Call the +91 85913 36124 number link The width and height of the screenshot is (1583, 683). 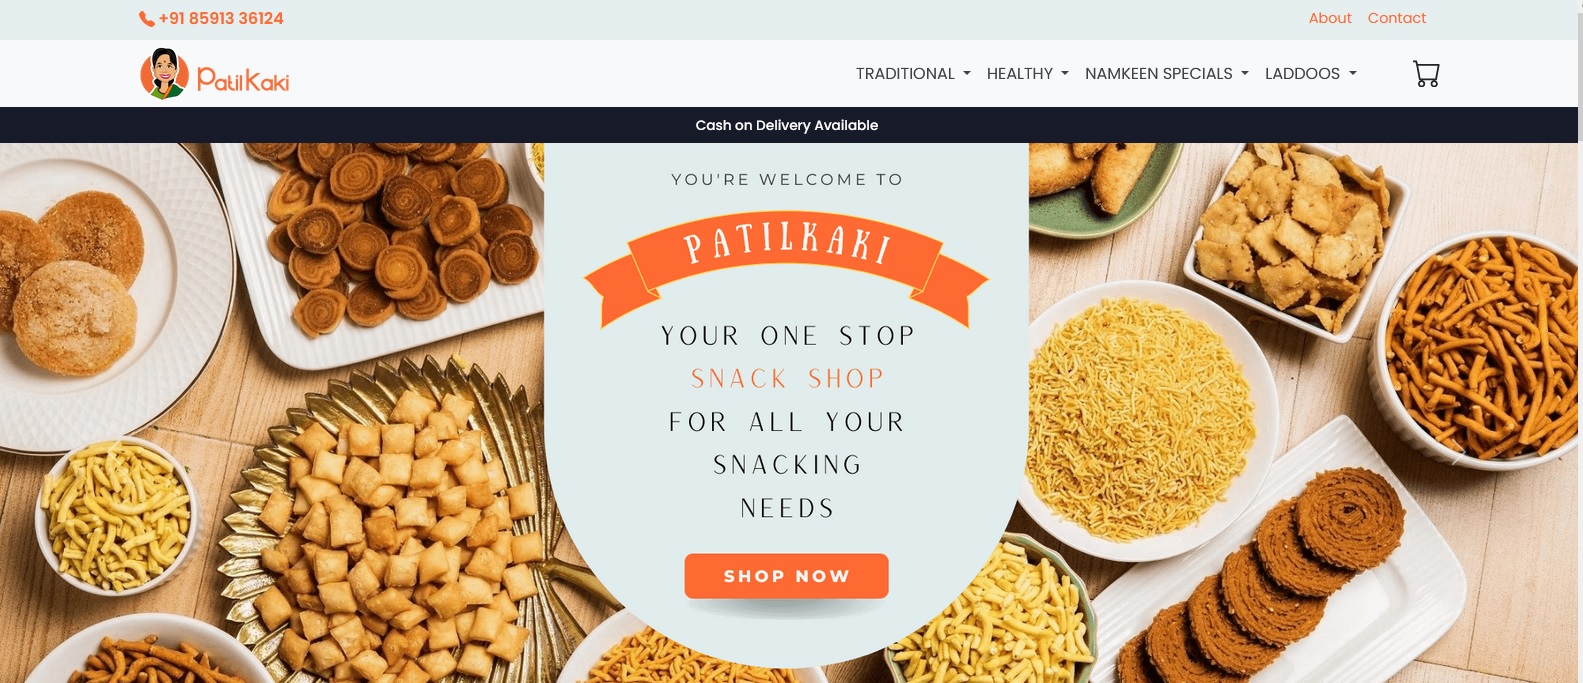(221, 19)
